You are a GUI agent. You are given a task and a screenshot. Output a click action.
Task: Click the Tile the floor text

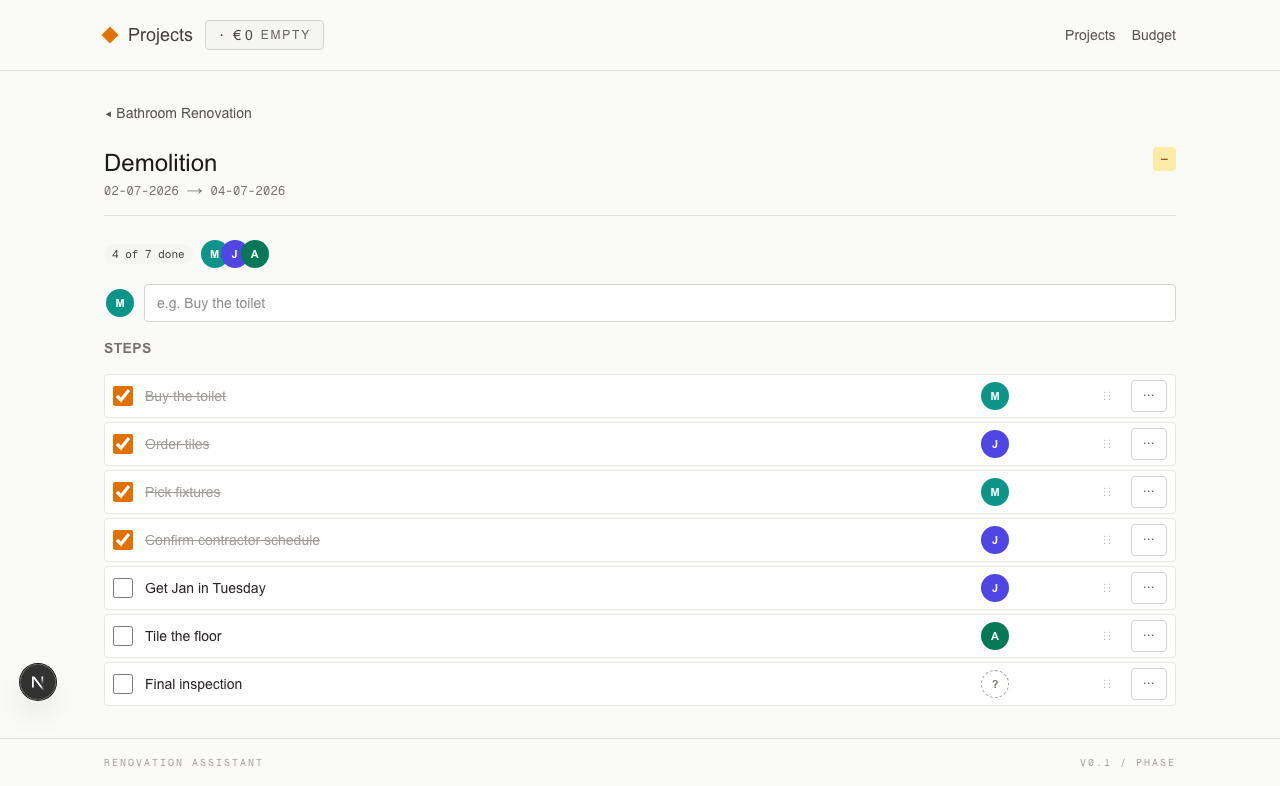tap(183, 636)
